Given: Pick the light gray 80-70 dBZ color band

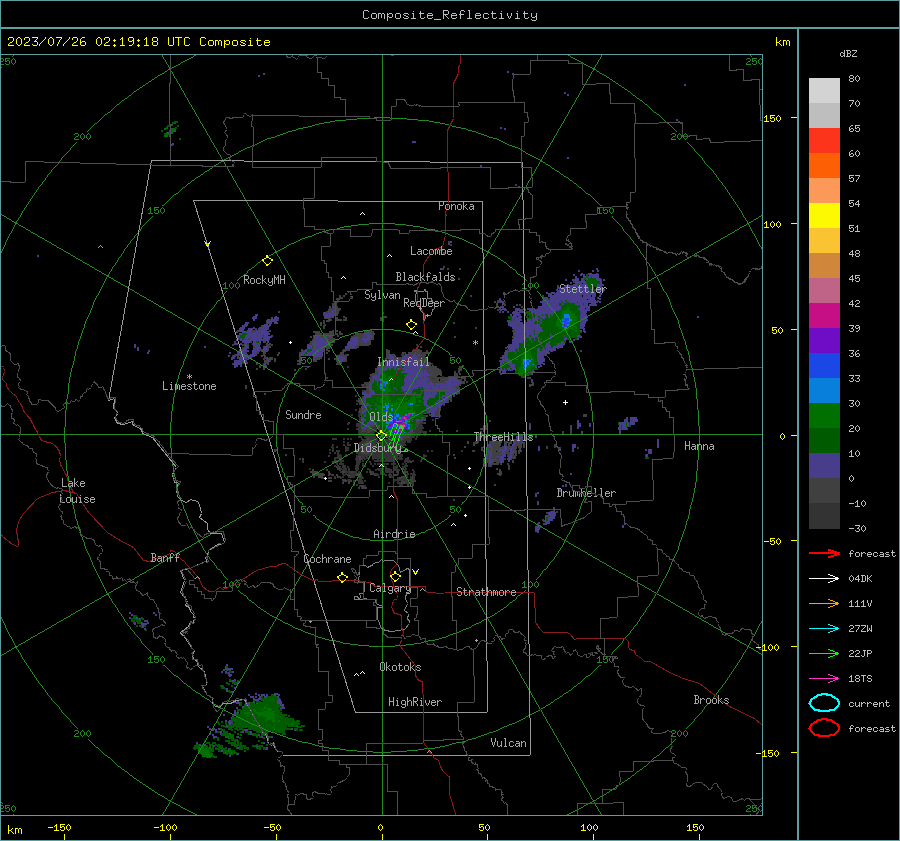Looking at the screenshot, I should pos(824,91).
